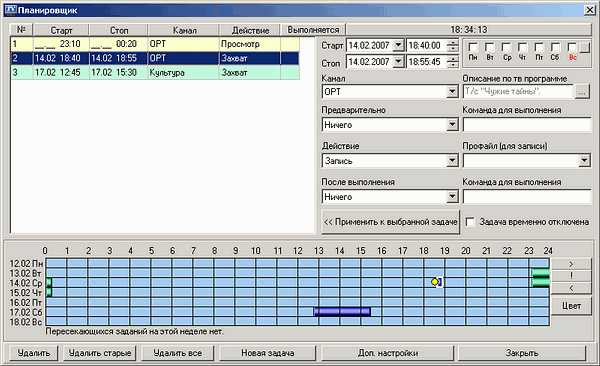Select task row 3 Культура
The height and width of the screenshot is (366, 600).
(155, 72)
